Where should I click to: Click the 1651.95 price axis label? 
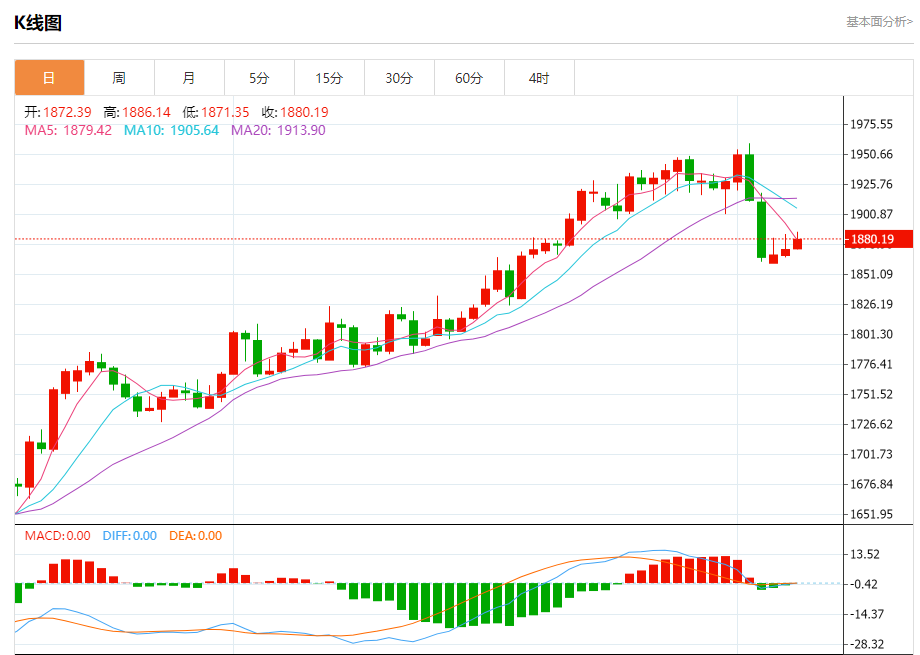(x=872, y=514)
